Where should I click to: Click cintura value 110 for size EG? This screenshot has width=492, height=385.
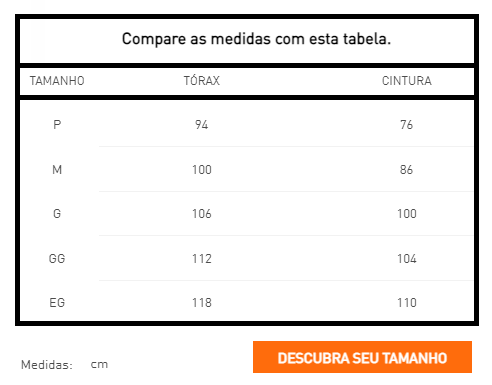407,302
